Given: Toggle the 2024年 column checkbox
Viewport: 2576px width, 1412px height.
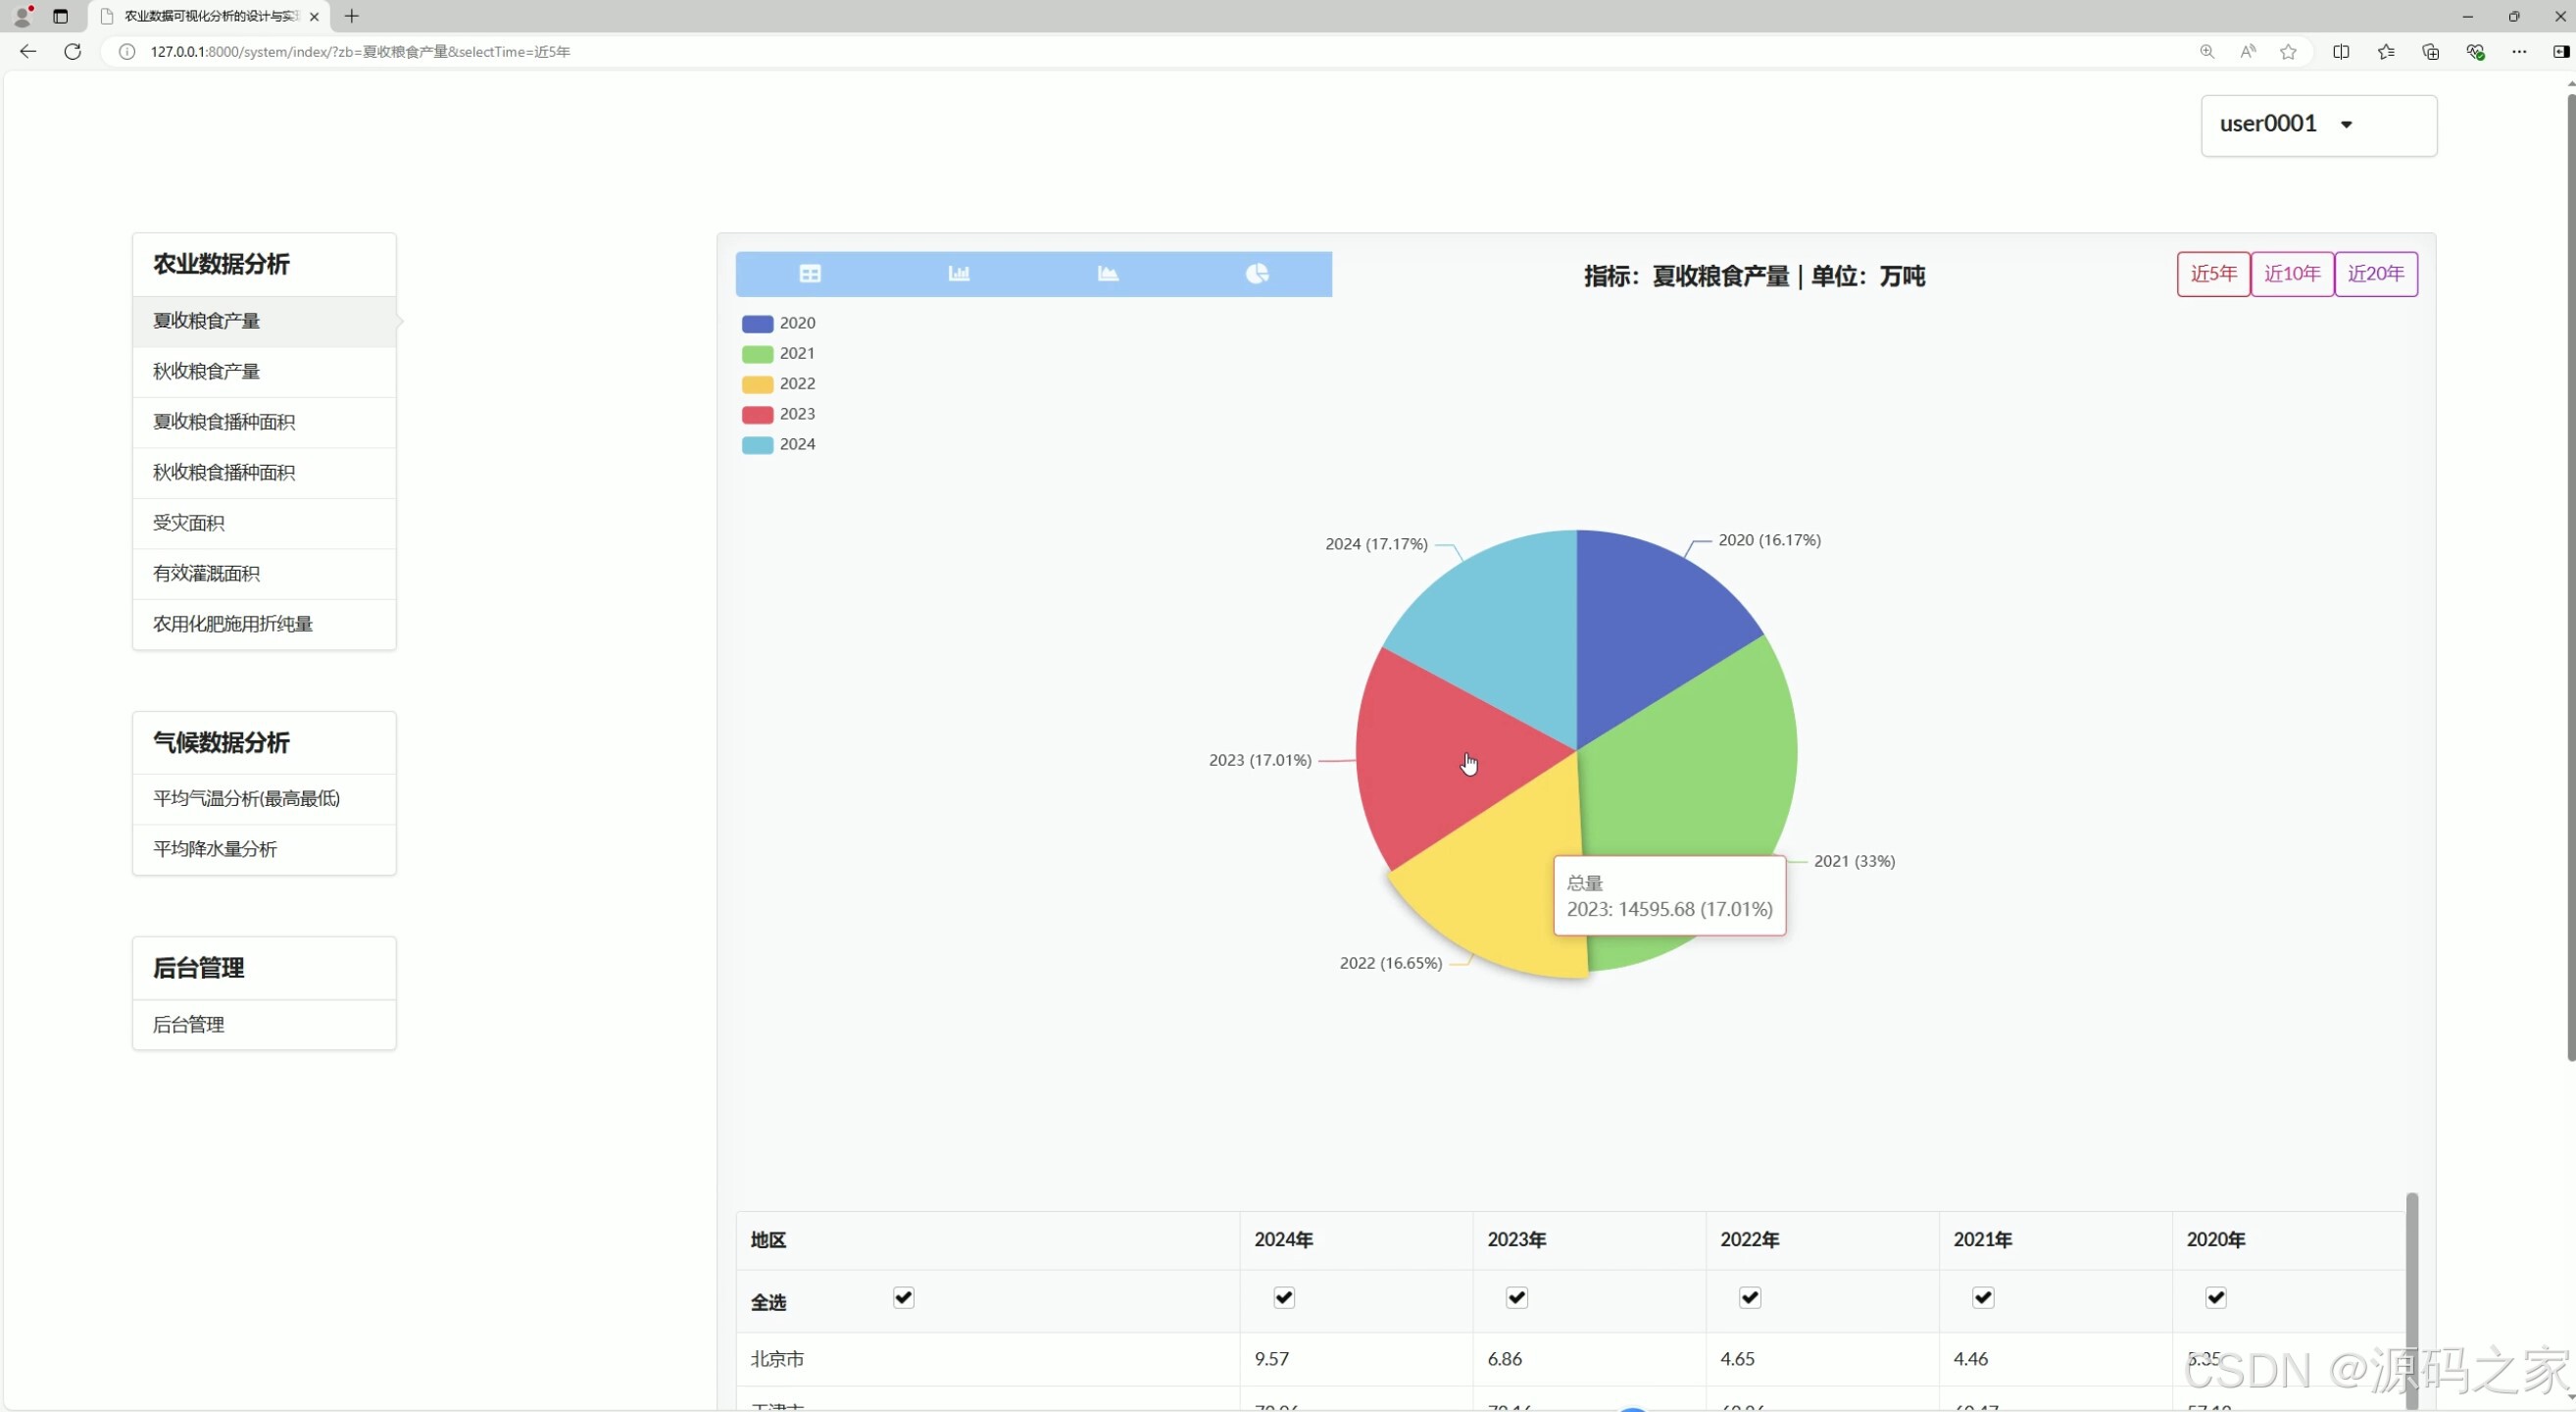Looking at the screenshot, I should coord(1284,1298).
